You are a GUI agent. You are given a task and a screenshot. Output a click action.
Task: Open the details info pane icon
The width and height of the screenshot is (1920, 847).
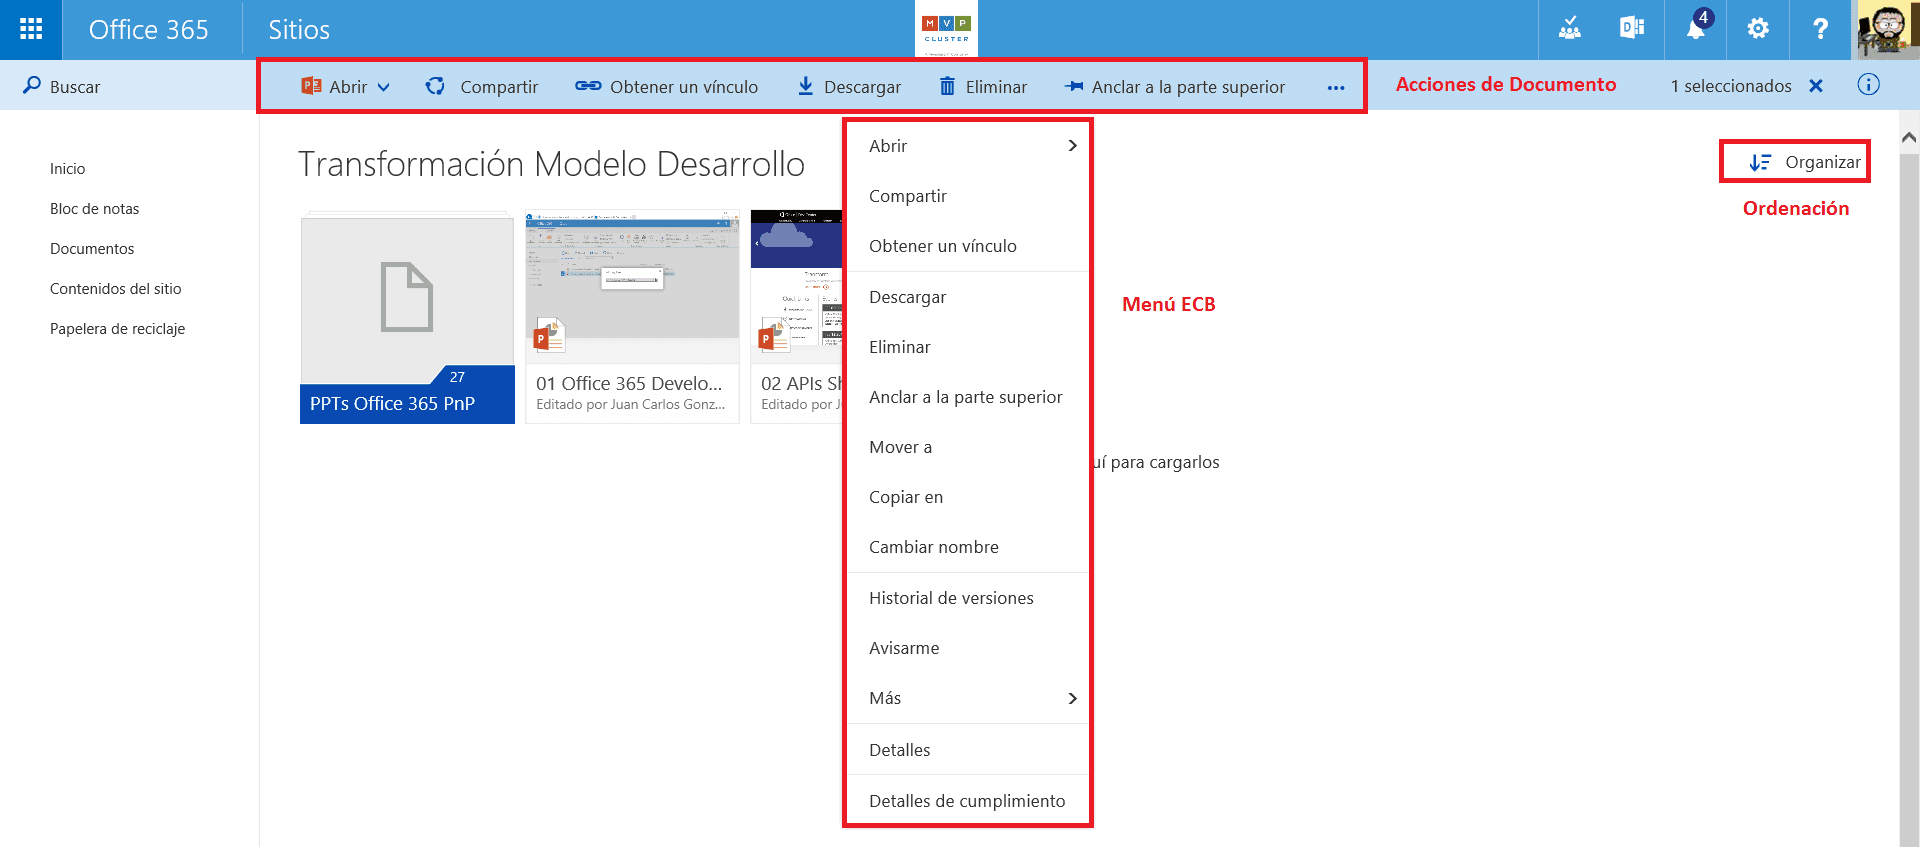(x=1868, y=85)
